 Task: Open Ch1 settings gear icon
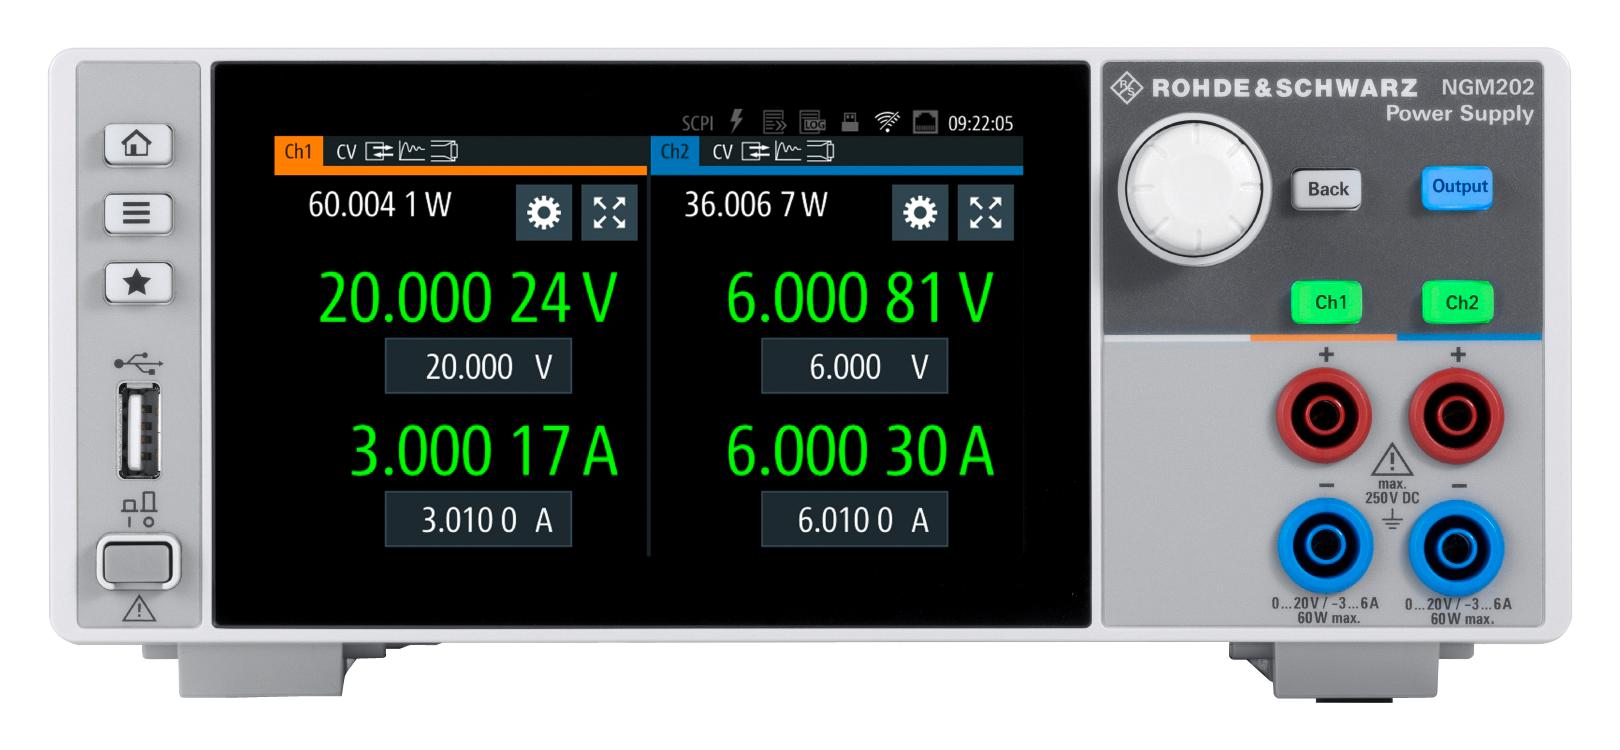(544, 212)
